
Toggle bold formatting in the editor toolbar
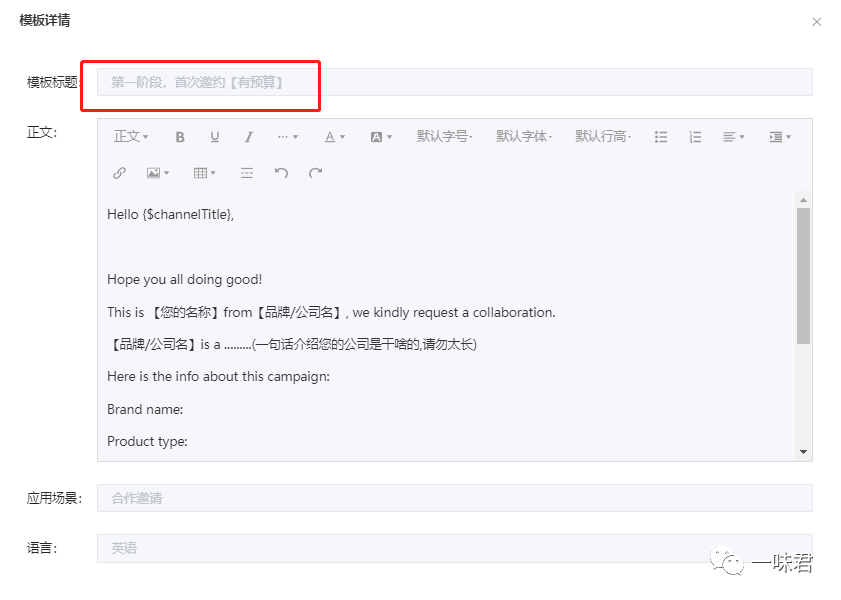(180, 137)
